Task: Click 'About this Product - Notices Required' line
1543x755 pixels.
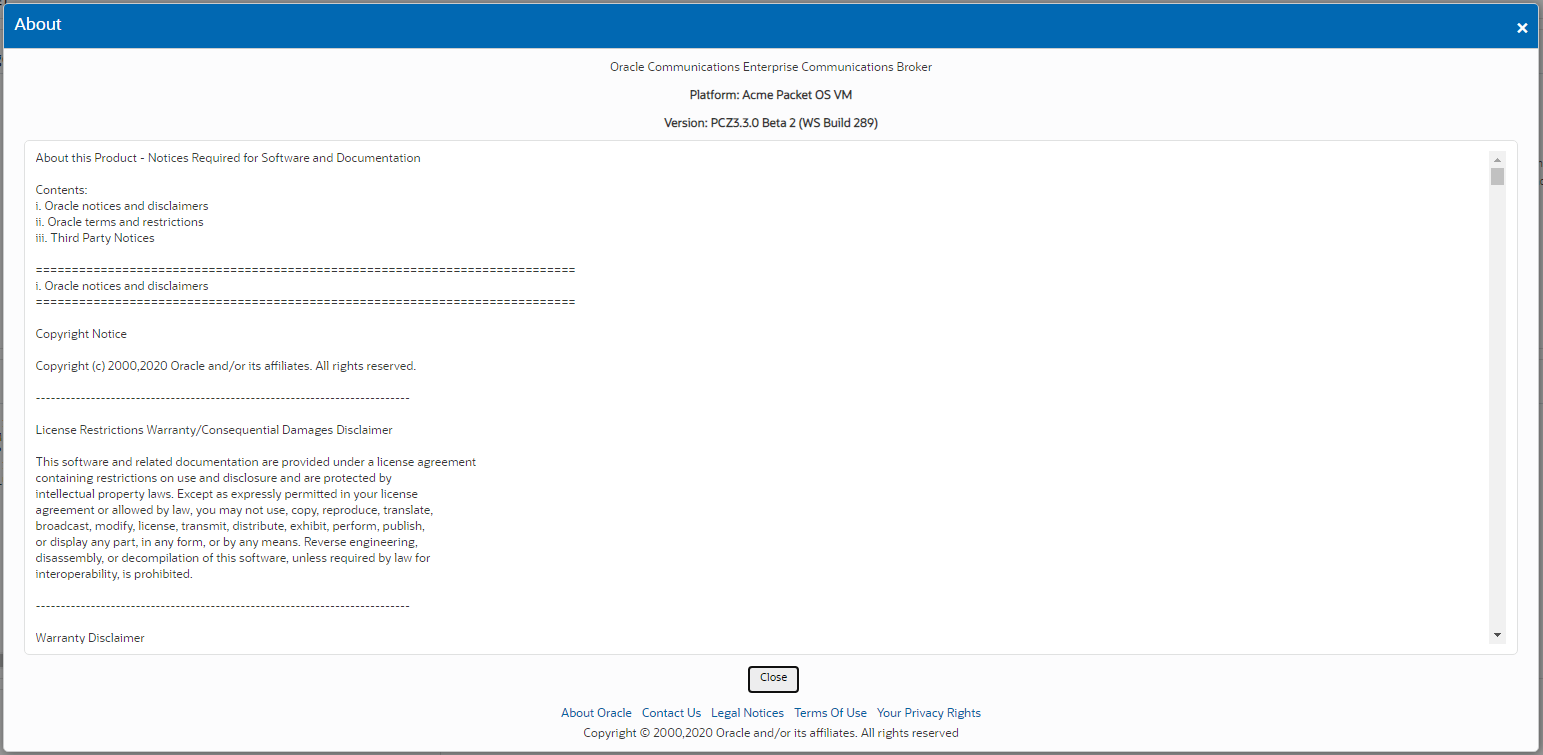Action: (x=228, y=158)
